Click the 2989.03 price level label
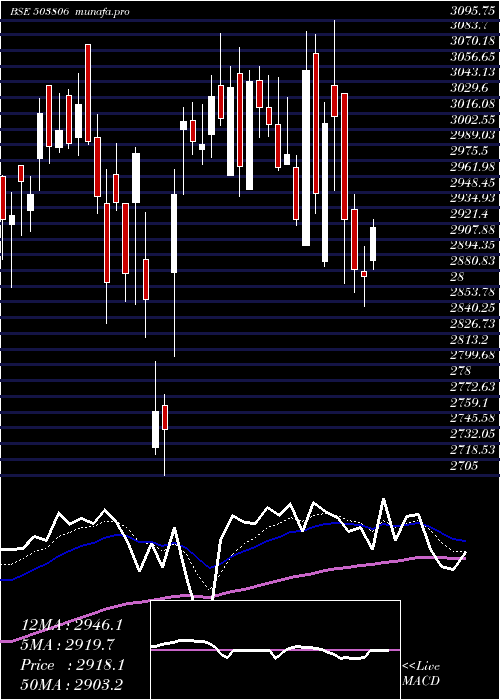The height and width of the screenshot is (700, 500). [473, 135]
